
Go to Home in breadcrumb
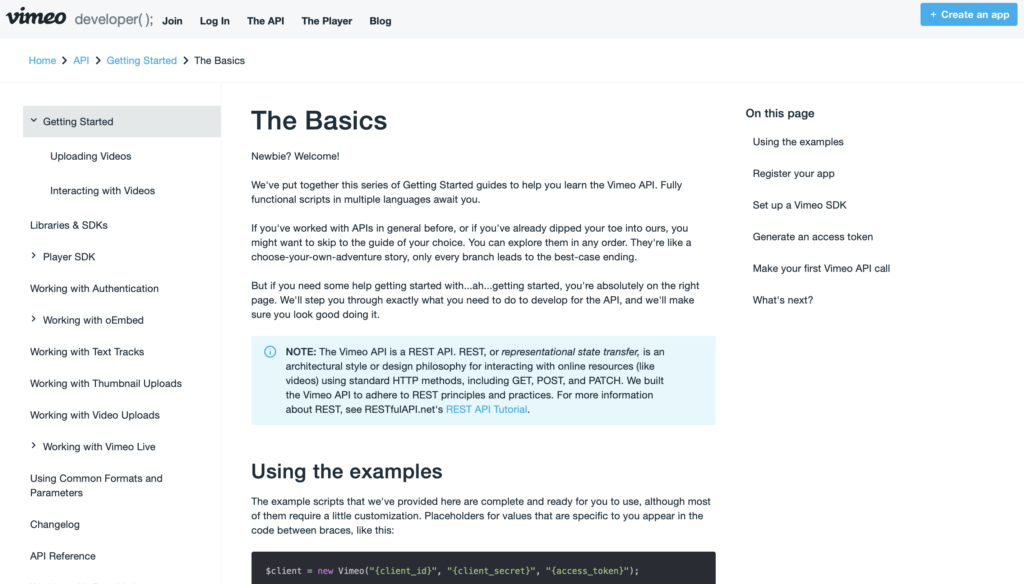(42, 61)
